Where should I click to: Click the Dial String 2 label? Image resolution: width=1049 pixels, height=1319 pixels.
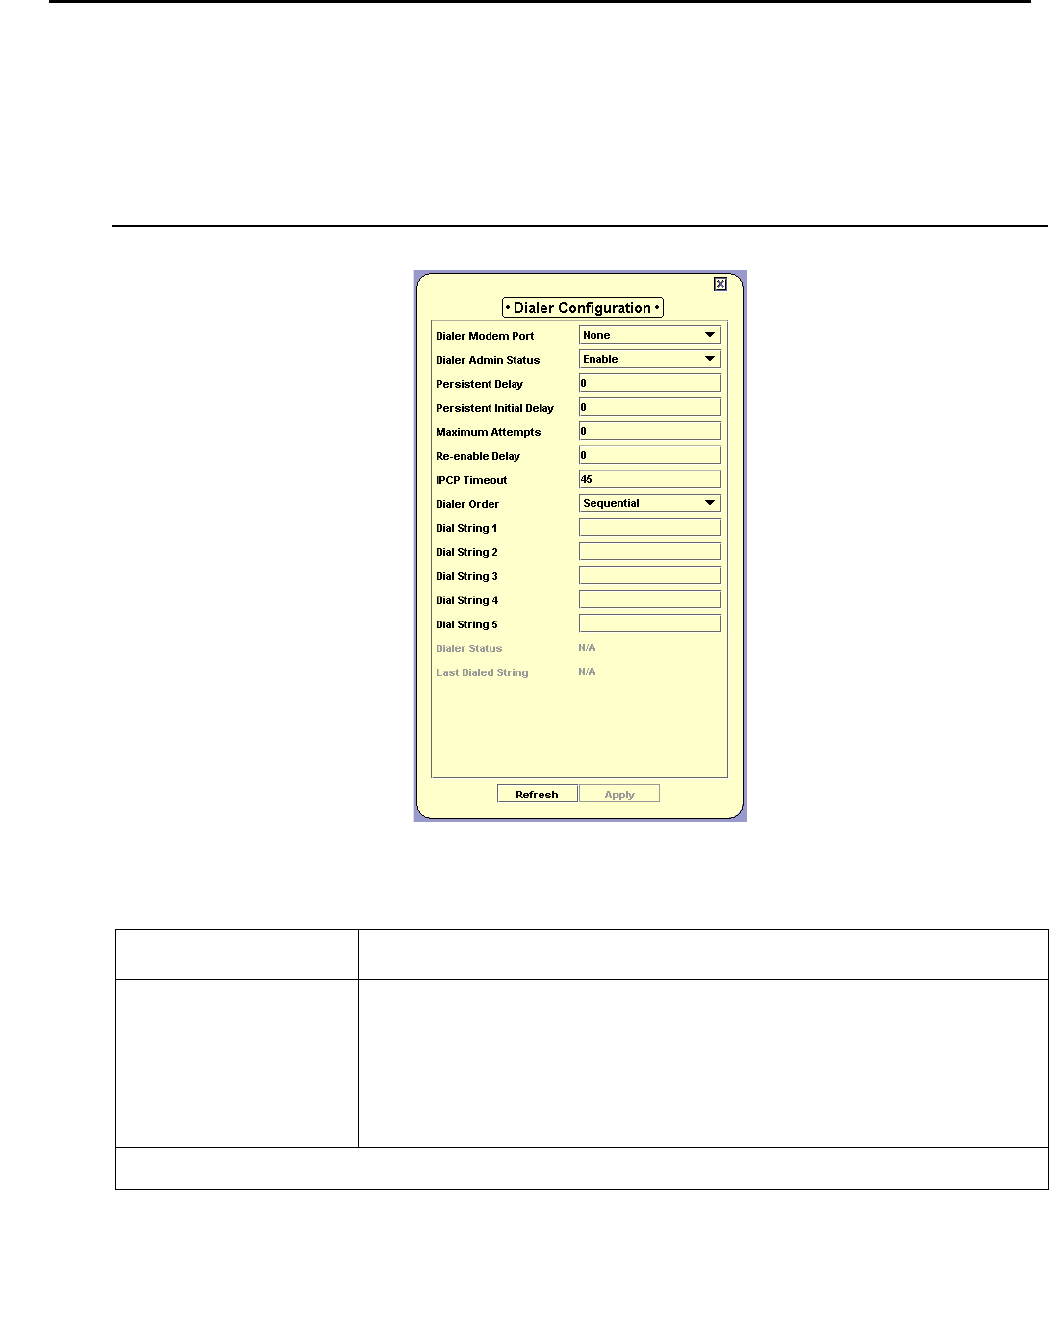tap(466, 552)
